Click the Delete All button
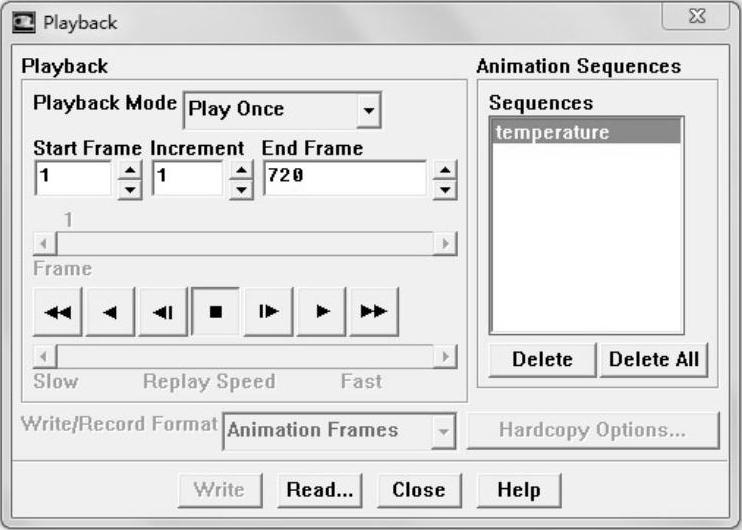The height and width of the screenshot is (530, 742). [654, 359]
